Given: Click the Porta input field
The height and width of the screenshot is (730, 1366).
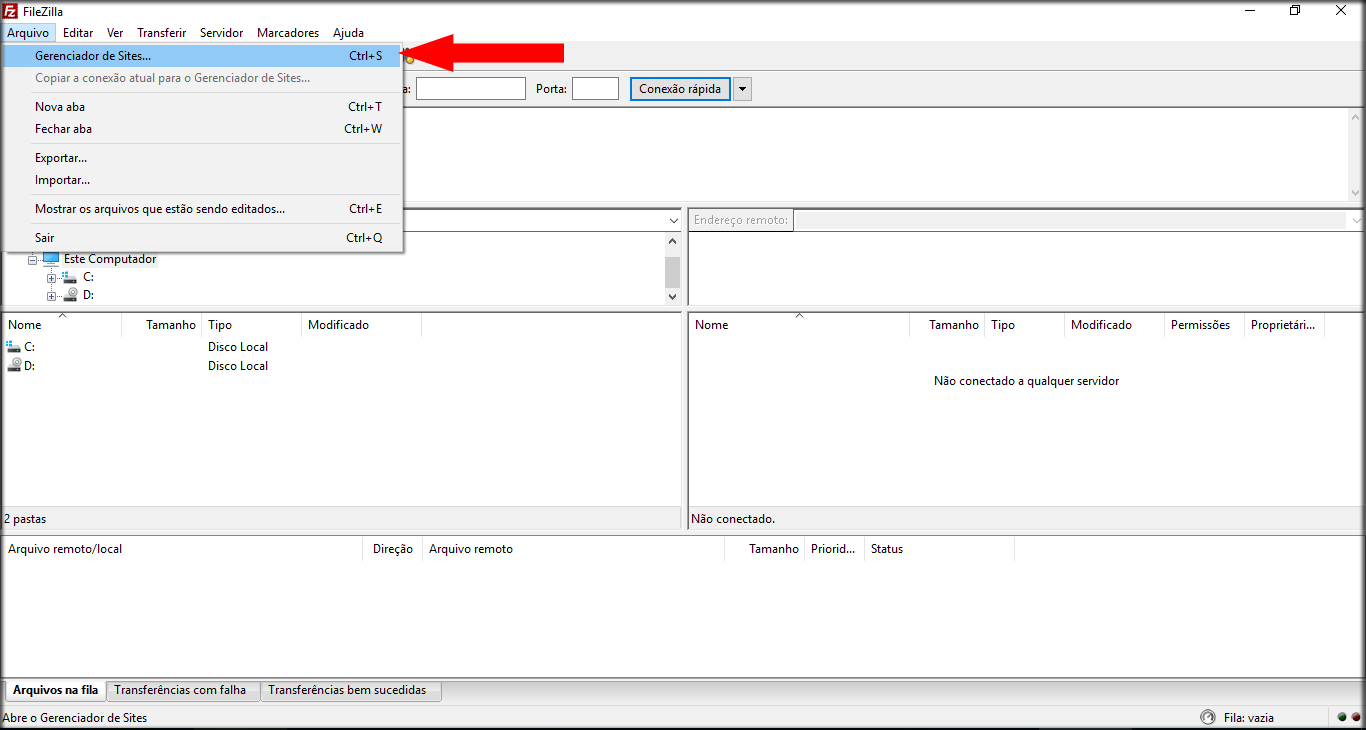Looking at the screenshot, I should [x=595, y=89].
